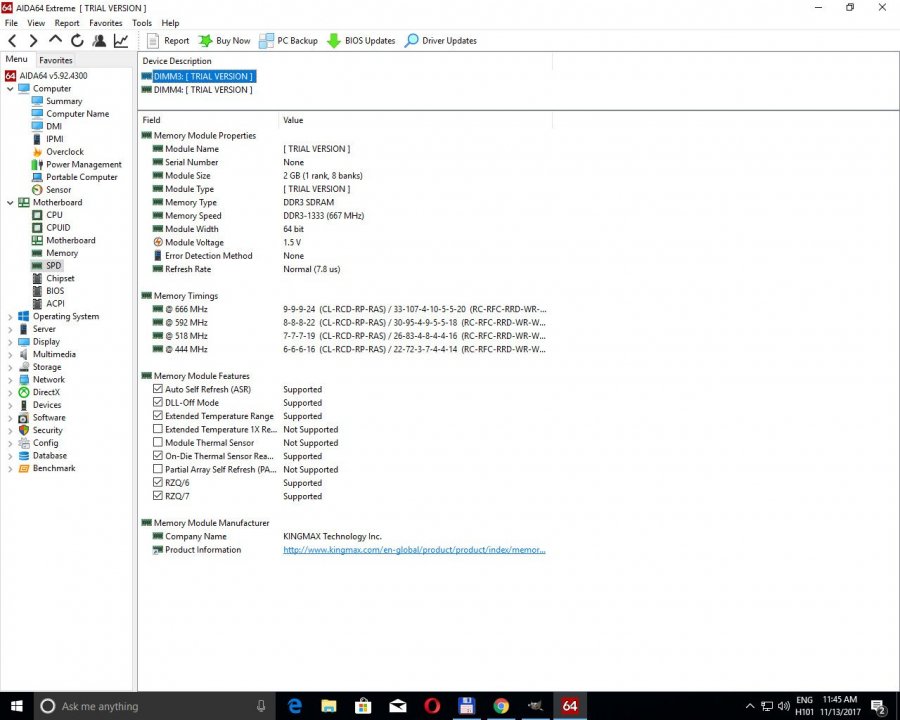The height and width of the screenshot is (720, 900).
Task: Select the Overclock tree item
Action: 65,152
